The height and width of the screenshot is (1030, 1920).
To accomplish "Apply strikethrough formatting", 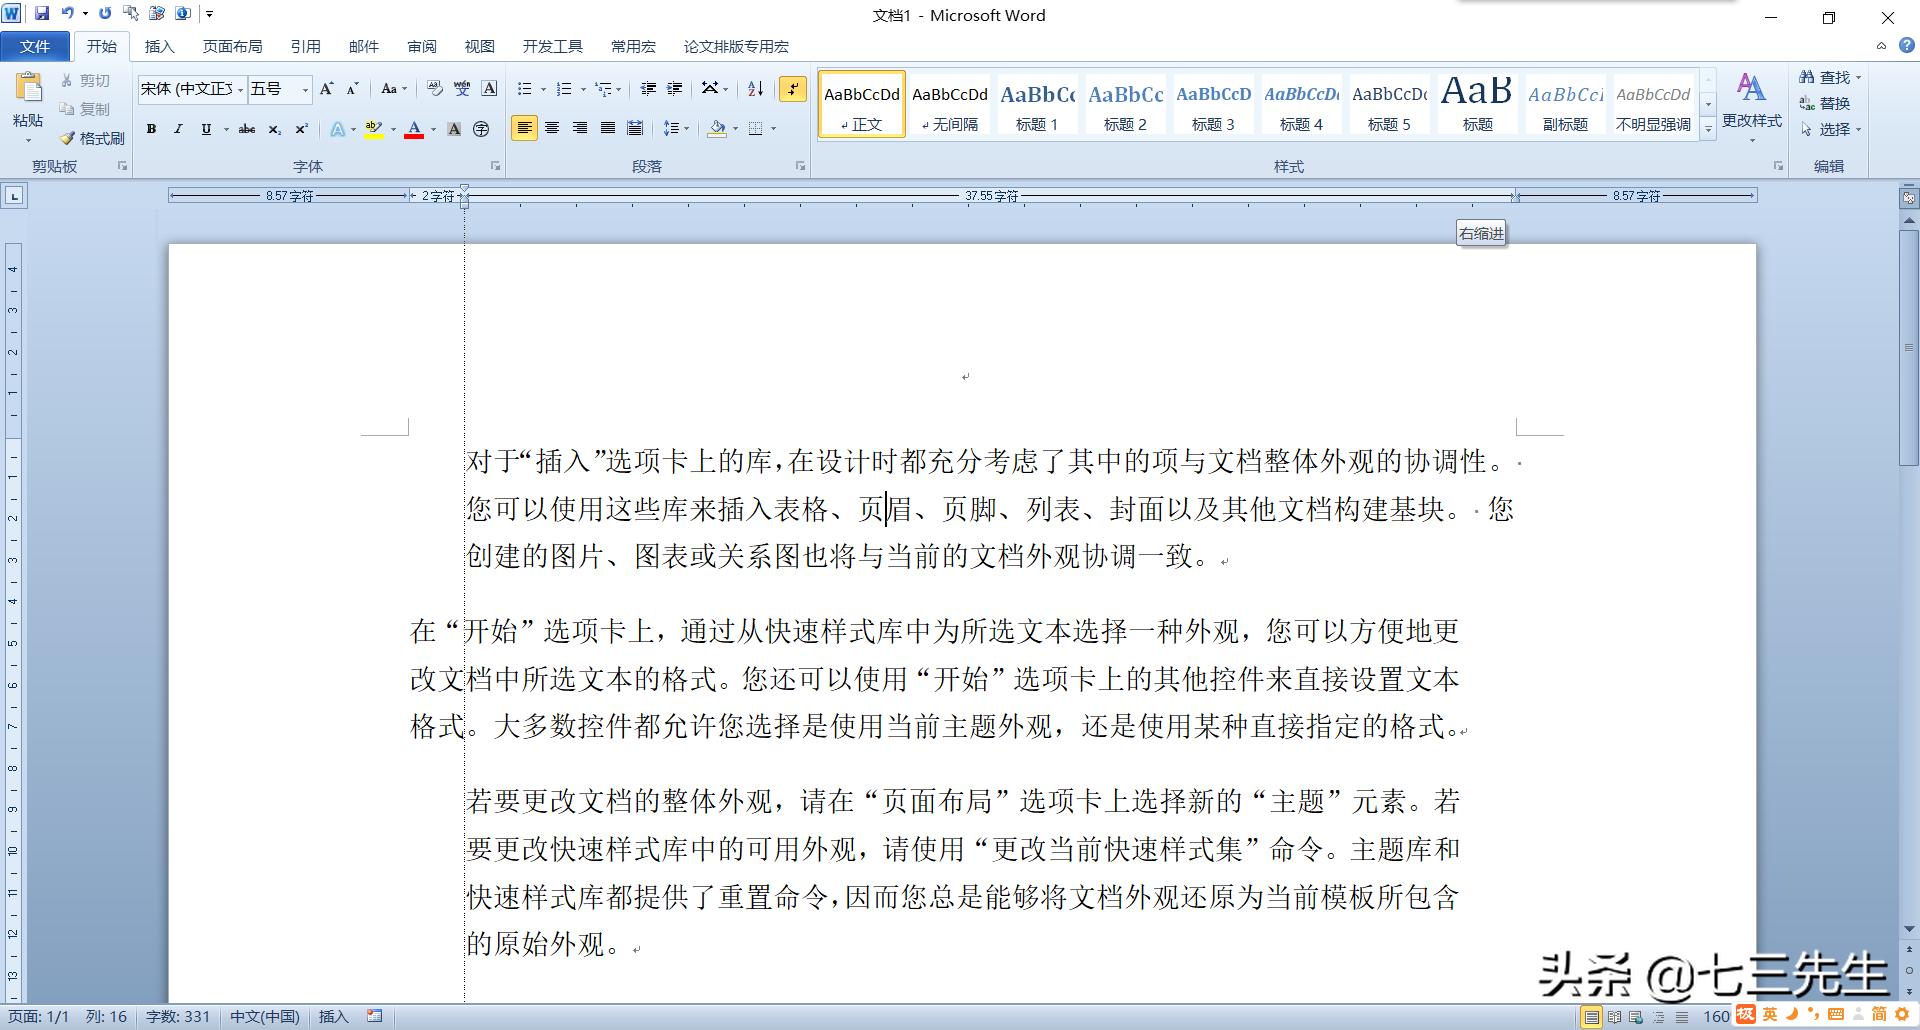I will 247,128.
